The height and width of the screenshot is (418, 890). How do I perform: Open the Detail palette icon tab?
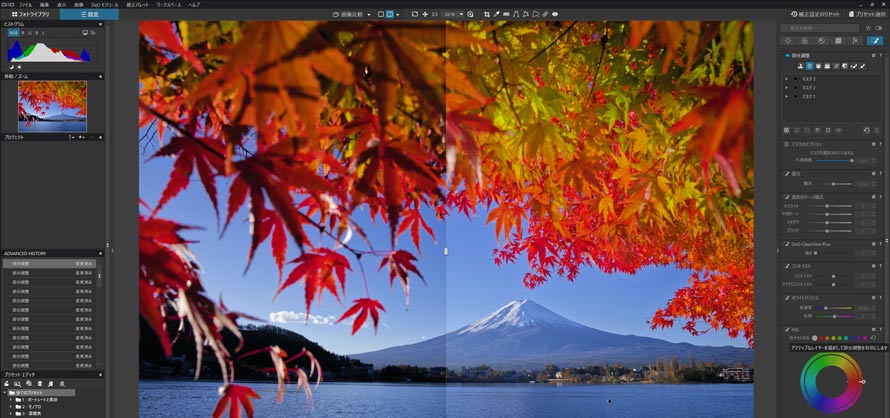tap(821, 41)
